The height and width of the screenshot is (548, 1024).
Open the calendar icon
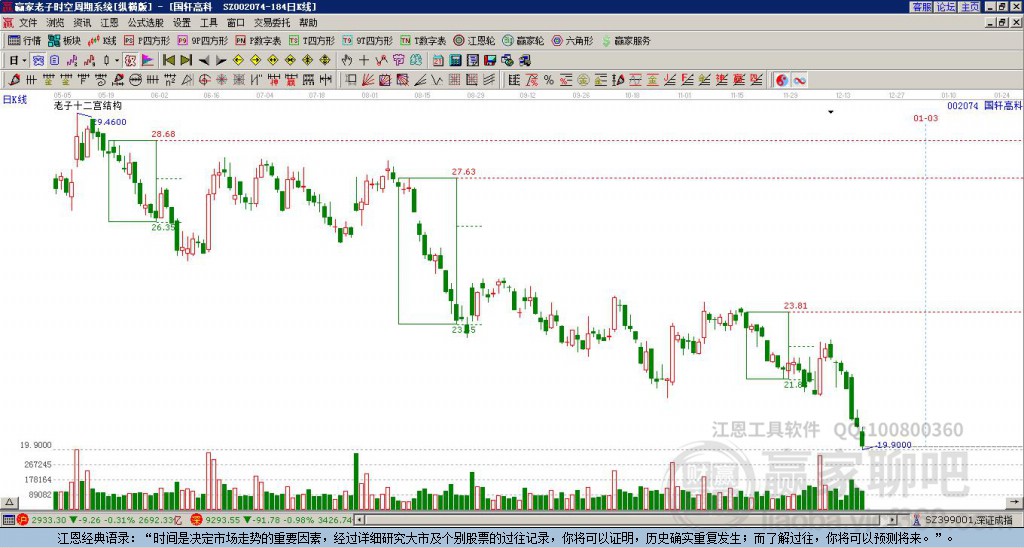[x=438, y=60]
